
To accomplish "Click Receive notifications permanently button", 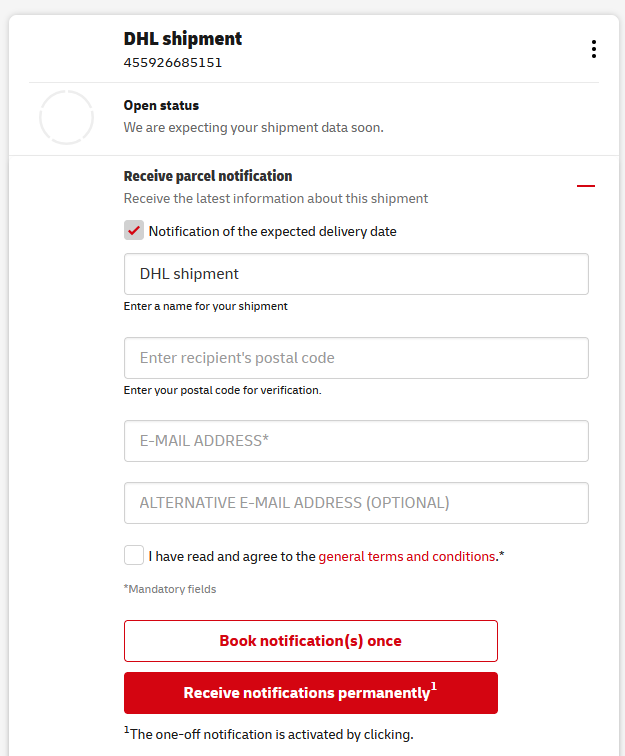I will (310, 693).
